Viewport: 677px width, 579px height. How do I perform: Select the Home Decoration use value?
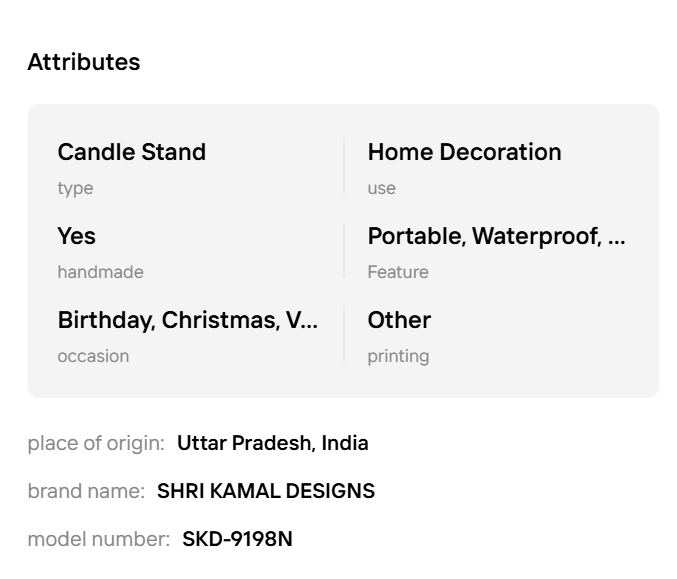click(464, 152)
